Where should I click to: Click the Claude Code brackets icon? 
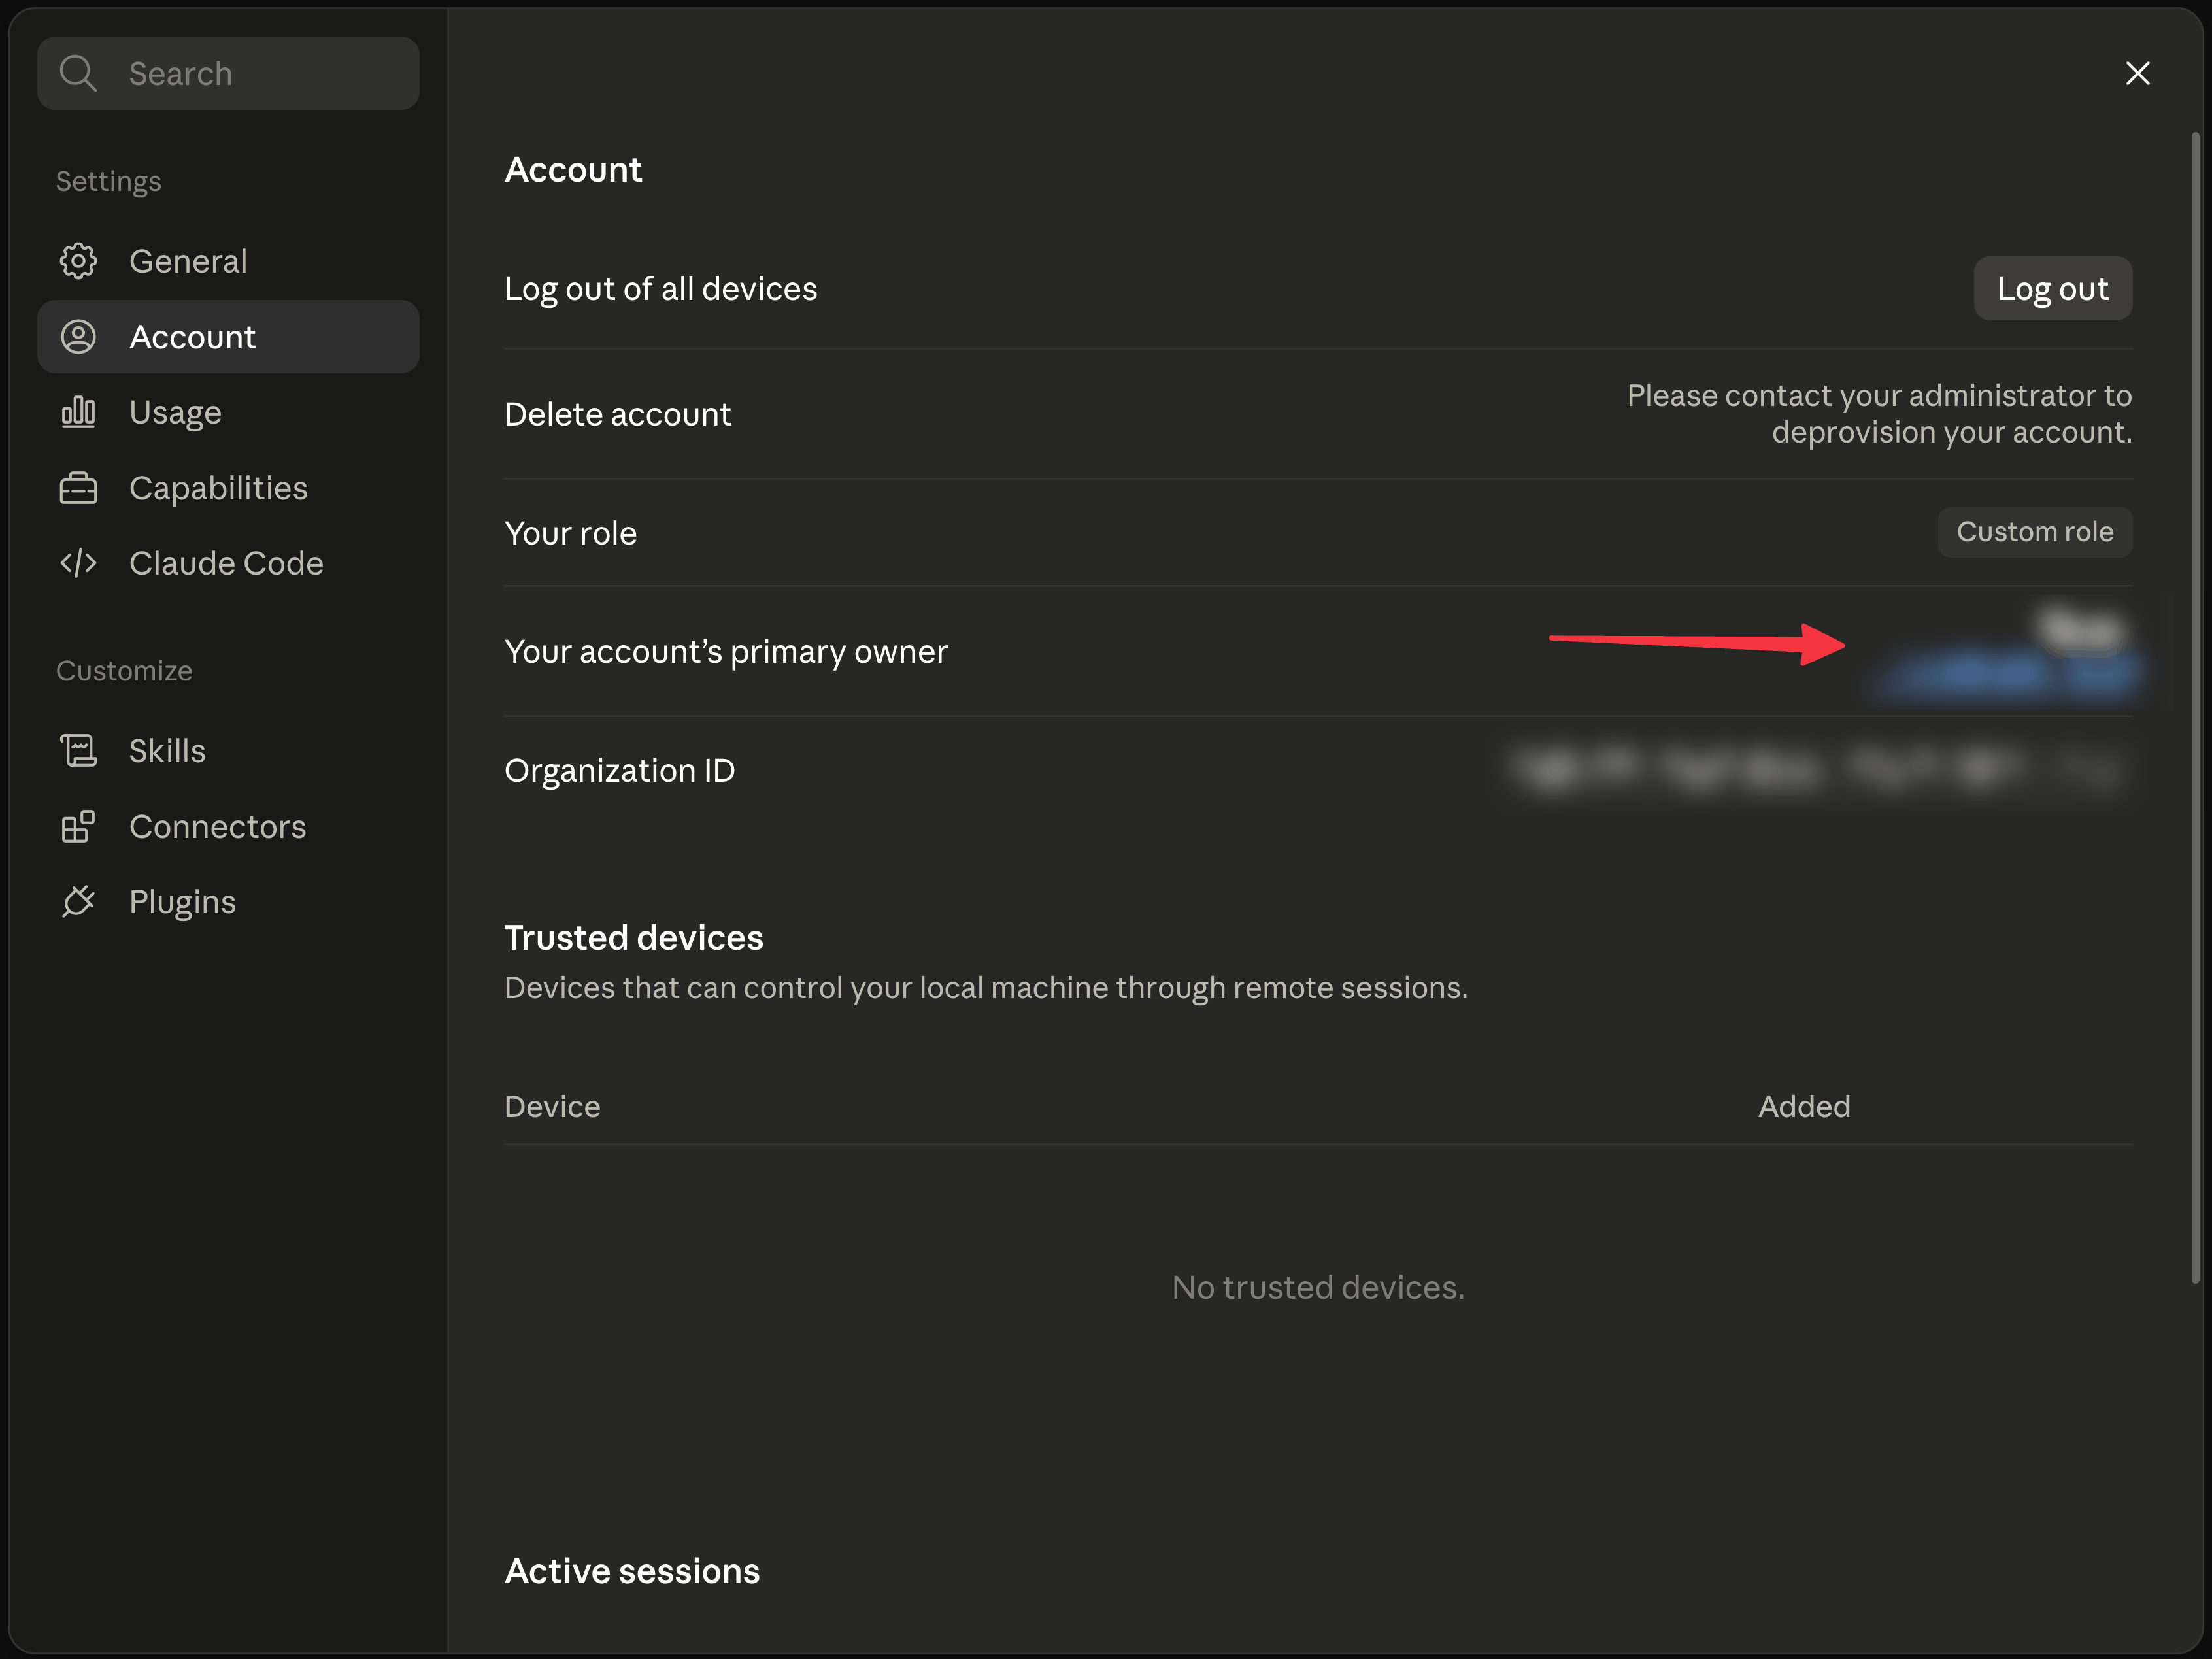[x=78, y=563]
